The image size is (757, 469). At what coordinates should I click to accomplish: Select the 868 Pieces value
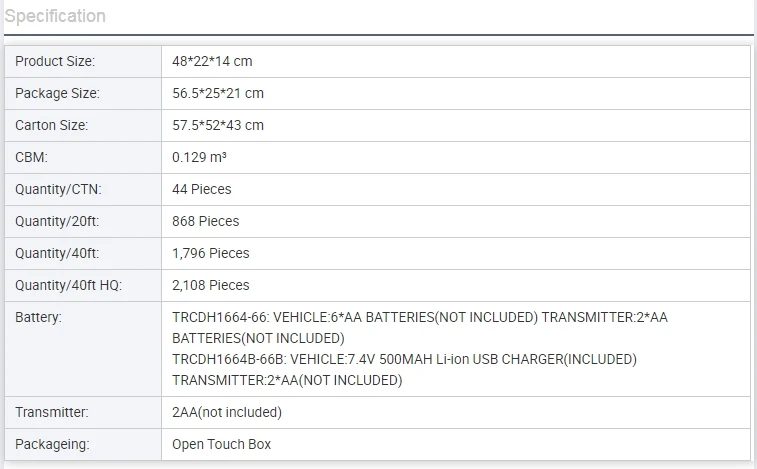coord(205,221)
